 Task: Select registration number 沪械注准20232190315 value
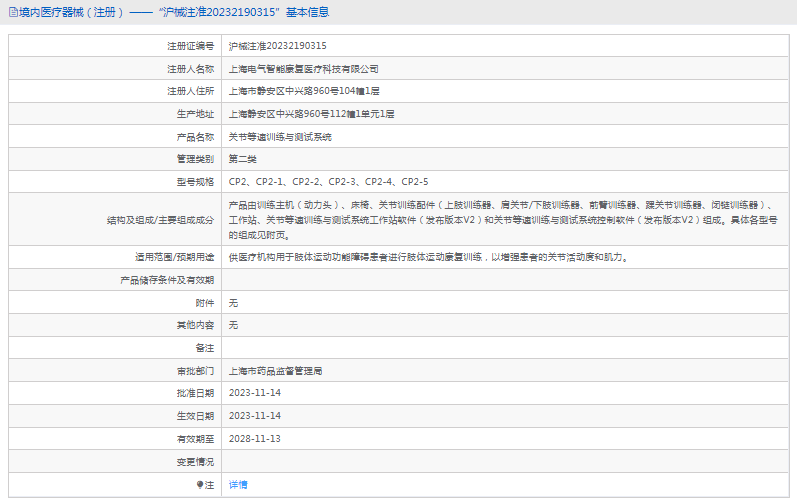pyautogui.click(x=278, y=46)
